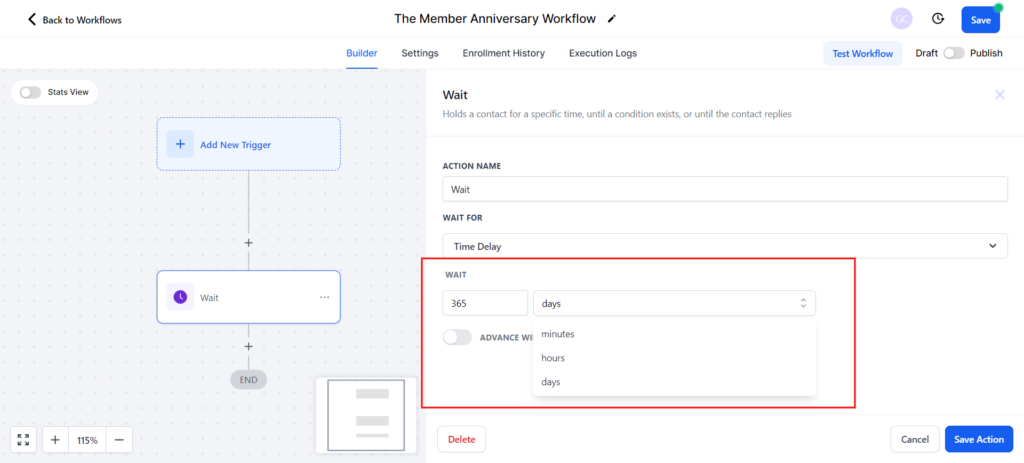Switch to the Execution Logs tab
The height and width of the screenshot is (463, 1024).
pos(602,53)
